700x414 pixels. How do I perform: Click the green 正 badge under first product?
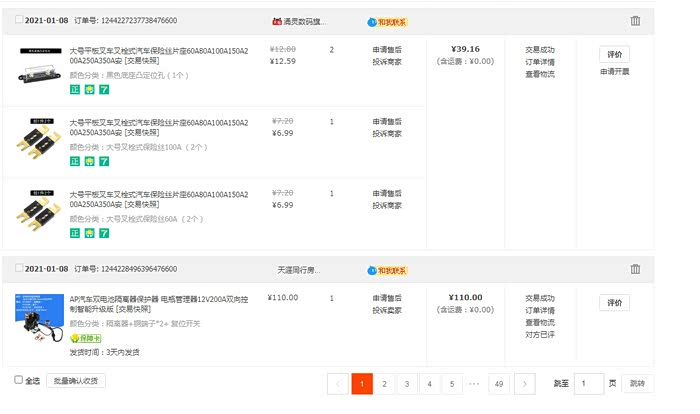(x=75, y=90)
